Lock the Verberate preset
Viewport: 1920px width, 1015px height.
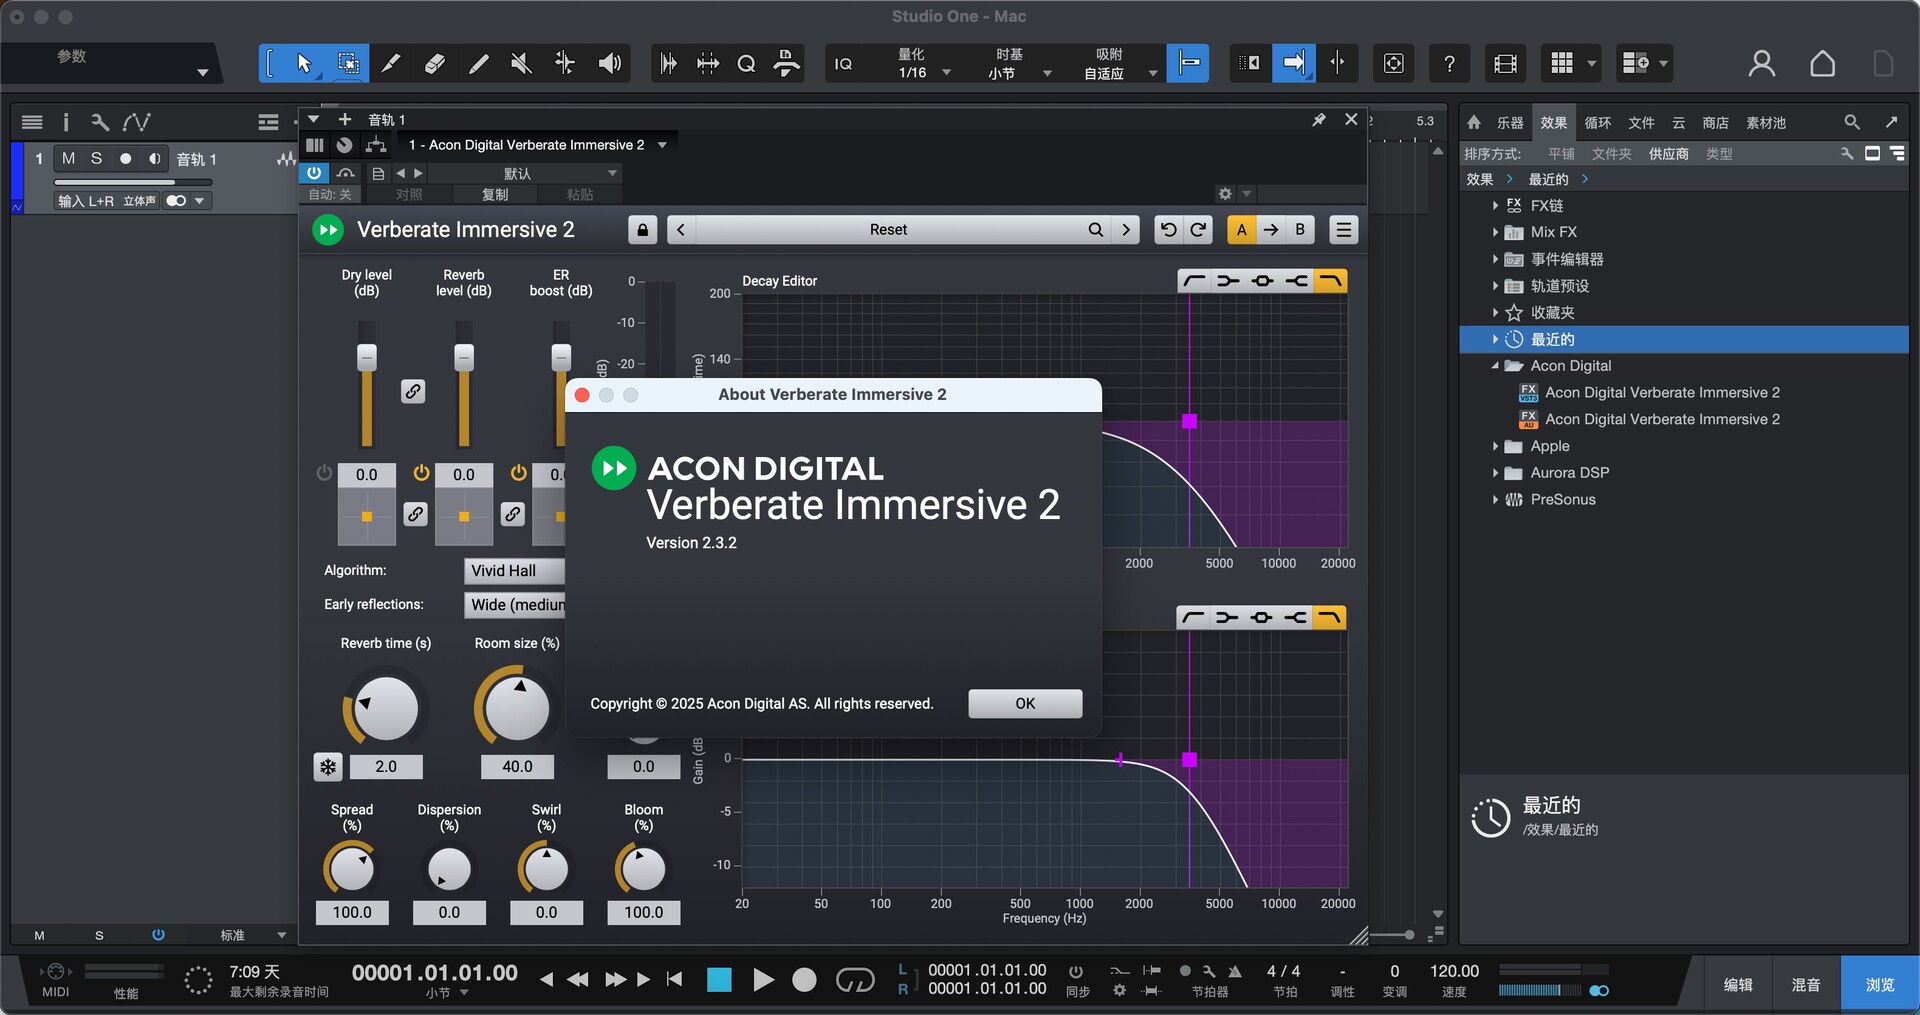coord(642,230)
